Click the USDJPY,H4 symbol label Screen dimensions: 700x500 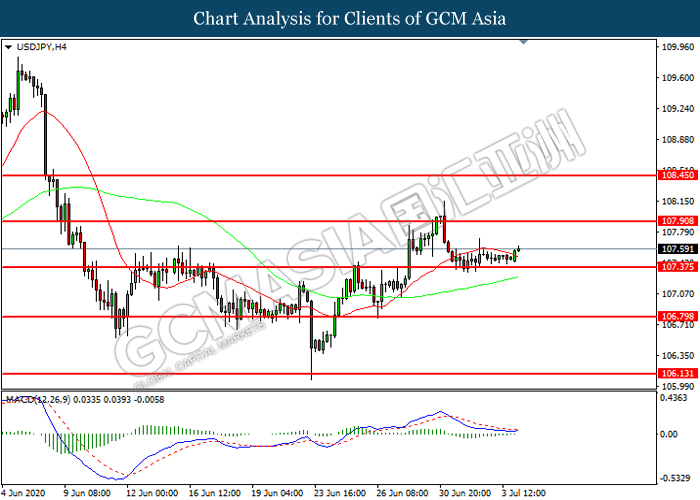click(42, 47)
